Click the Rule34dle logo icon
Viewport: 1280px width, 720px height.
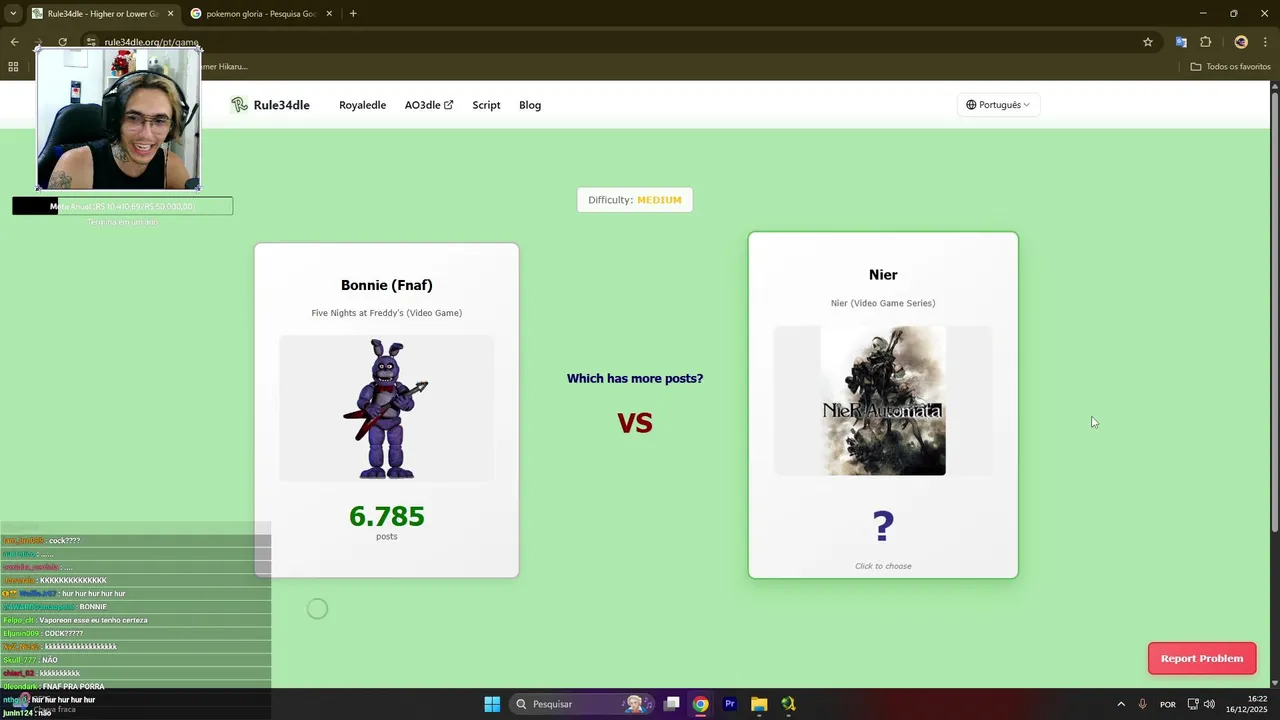(239, 105)
